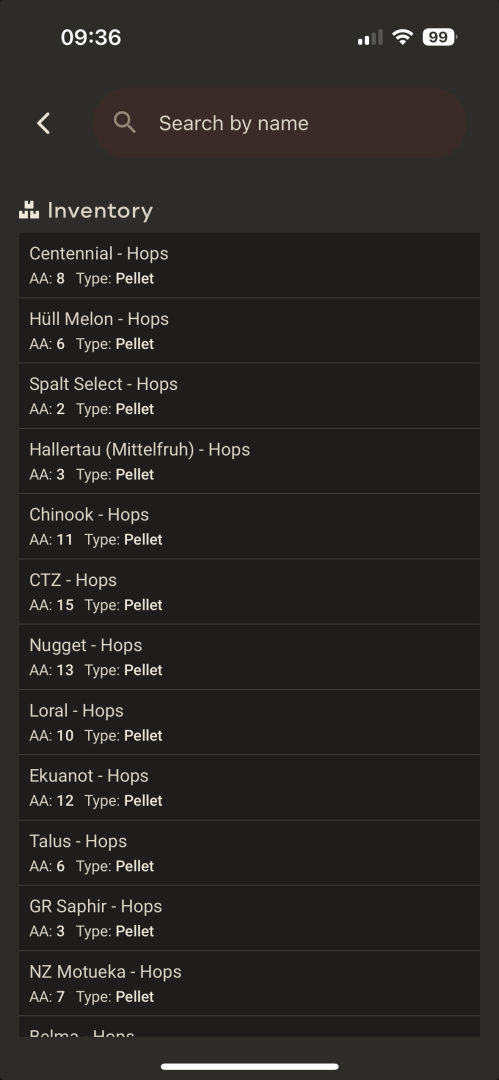Select Hüll Melon - Hops entry
The image size is (499, 1080).
pyautogui.click(x=250, y=331)
